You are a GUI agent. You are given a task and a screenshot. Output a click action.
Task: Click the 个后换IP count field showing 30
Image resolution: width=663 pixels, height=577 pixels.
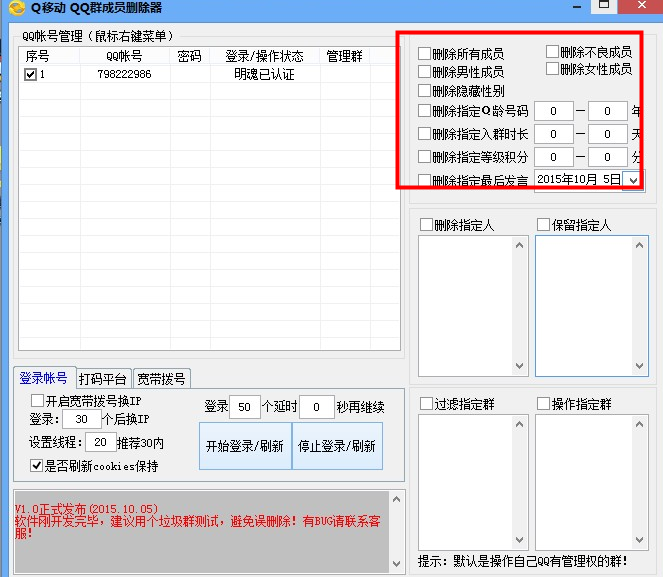[82, 419]
